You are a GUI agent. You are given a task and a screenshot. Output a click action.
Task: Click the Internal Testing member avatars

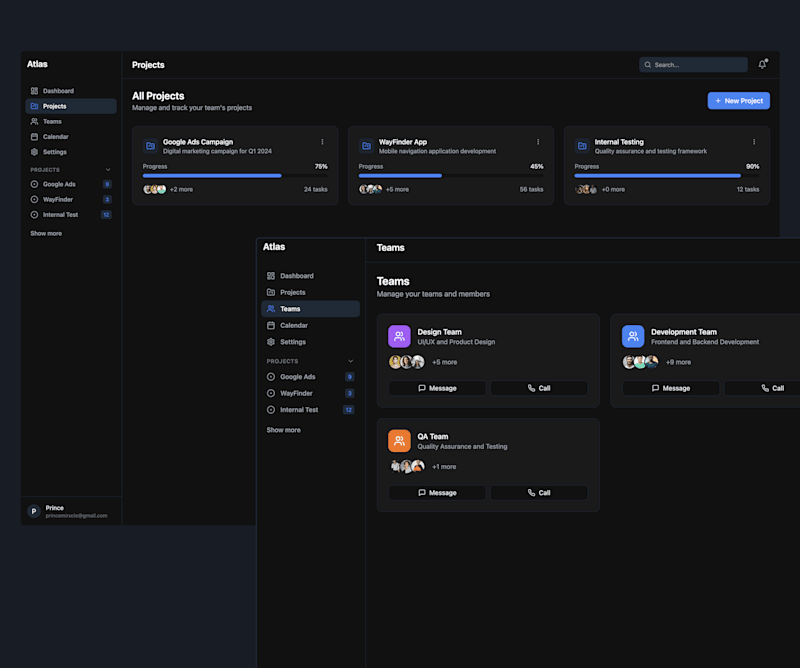[586, 189]
